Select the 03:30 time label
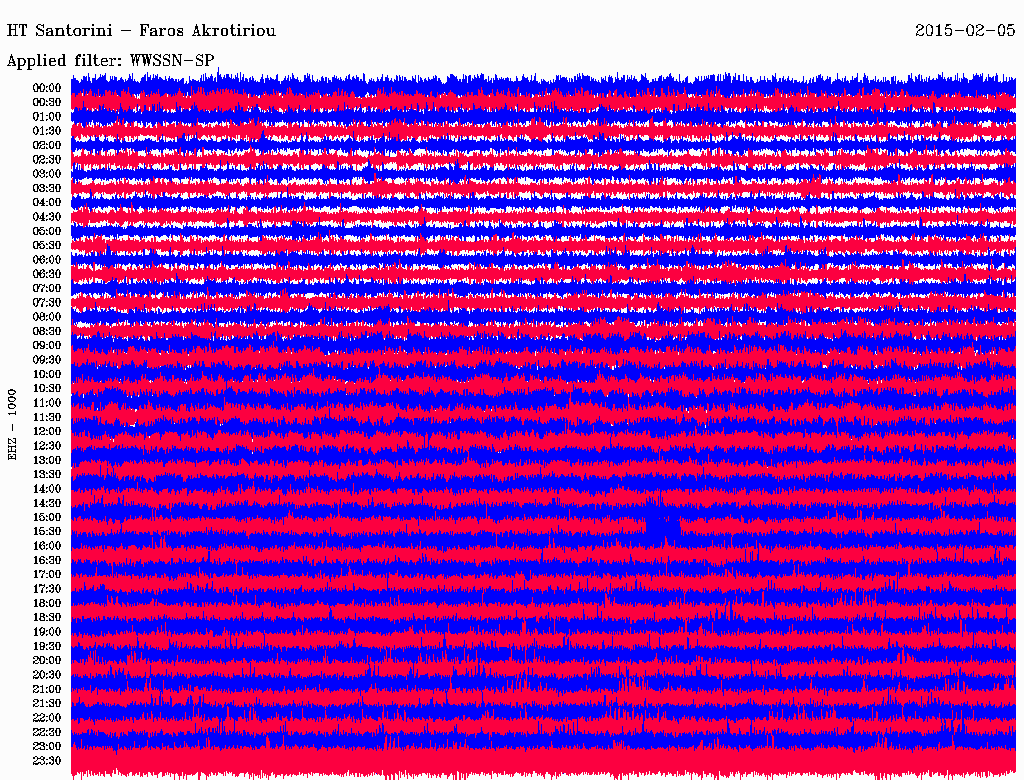Screen dimensions: 1024x780 [46, 188]
